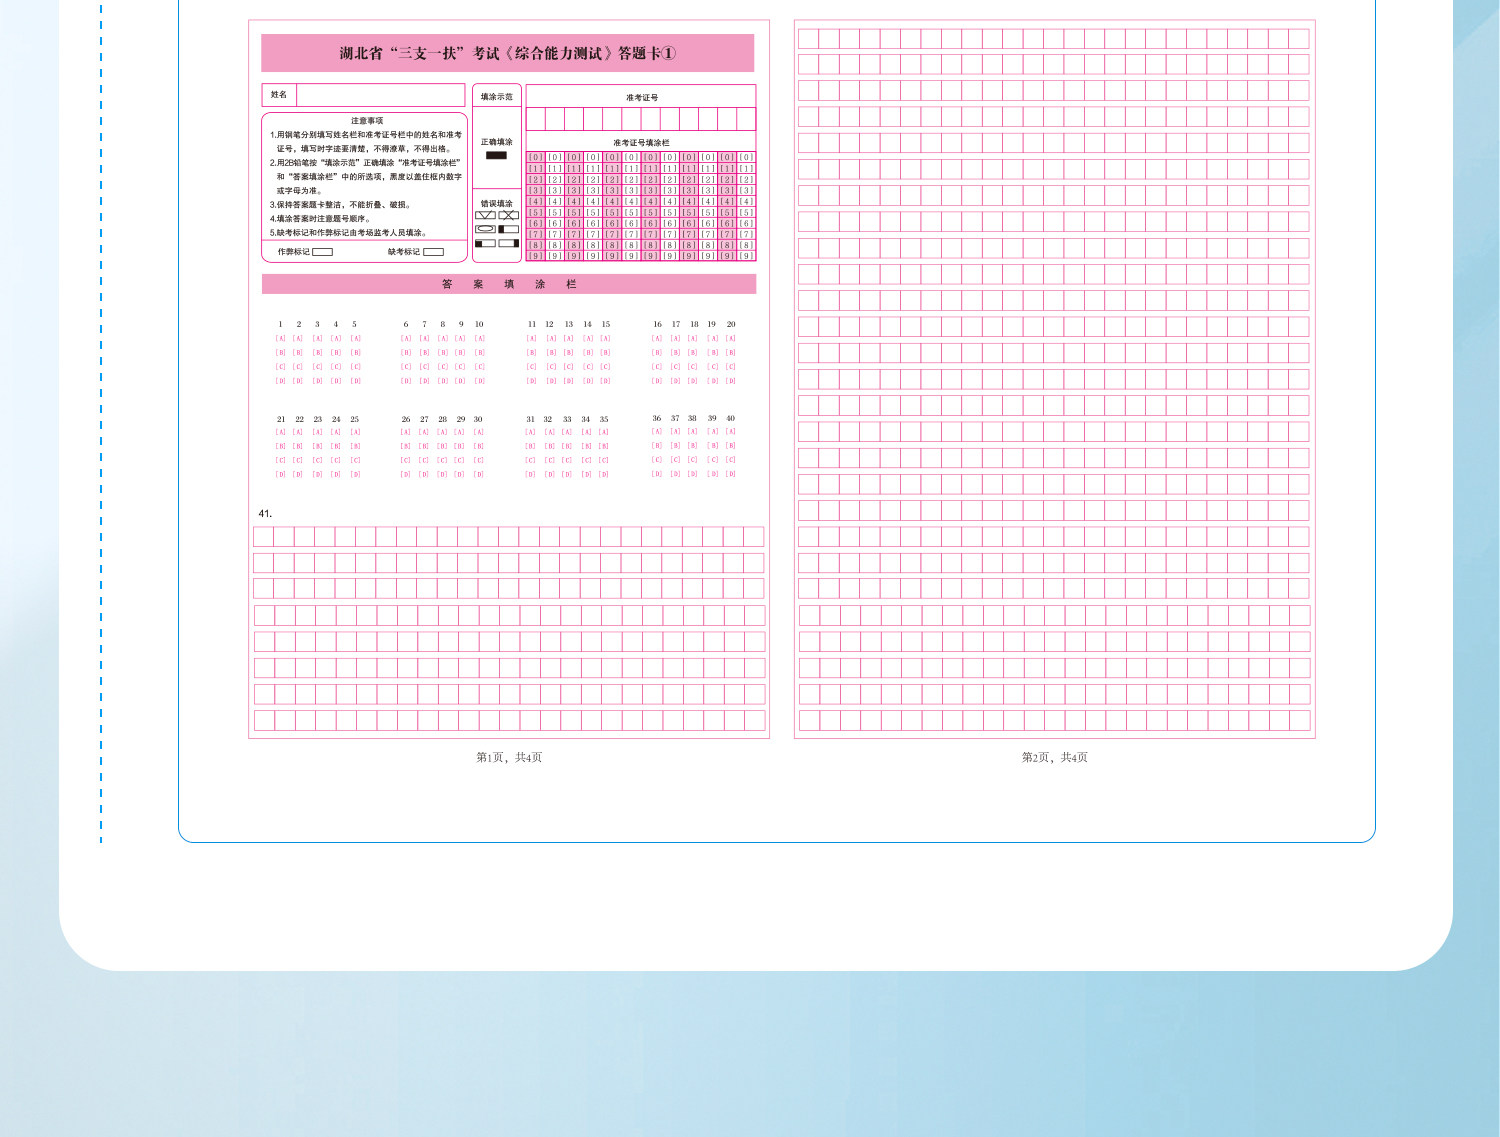Fill bubble [A] under question 40
1500x1137 pixels.
(x=731, y=432)
